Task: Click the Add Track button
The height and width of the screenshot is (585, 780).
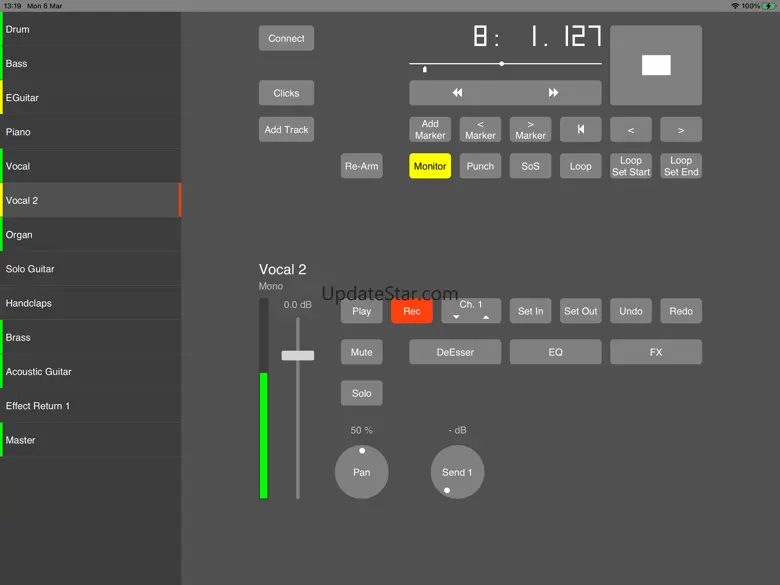Action: click(286, 129)
